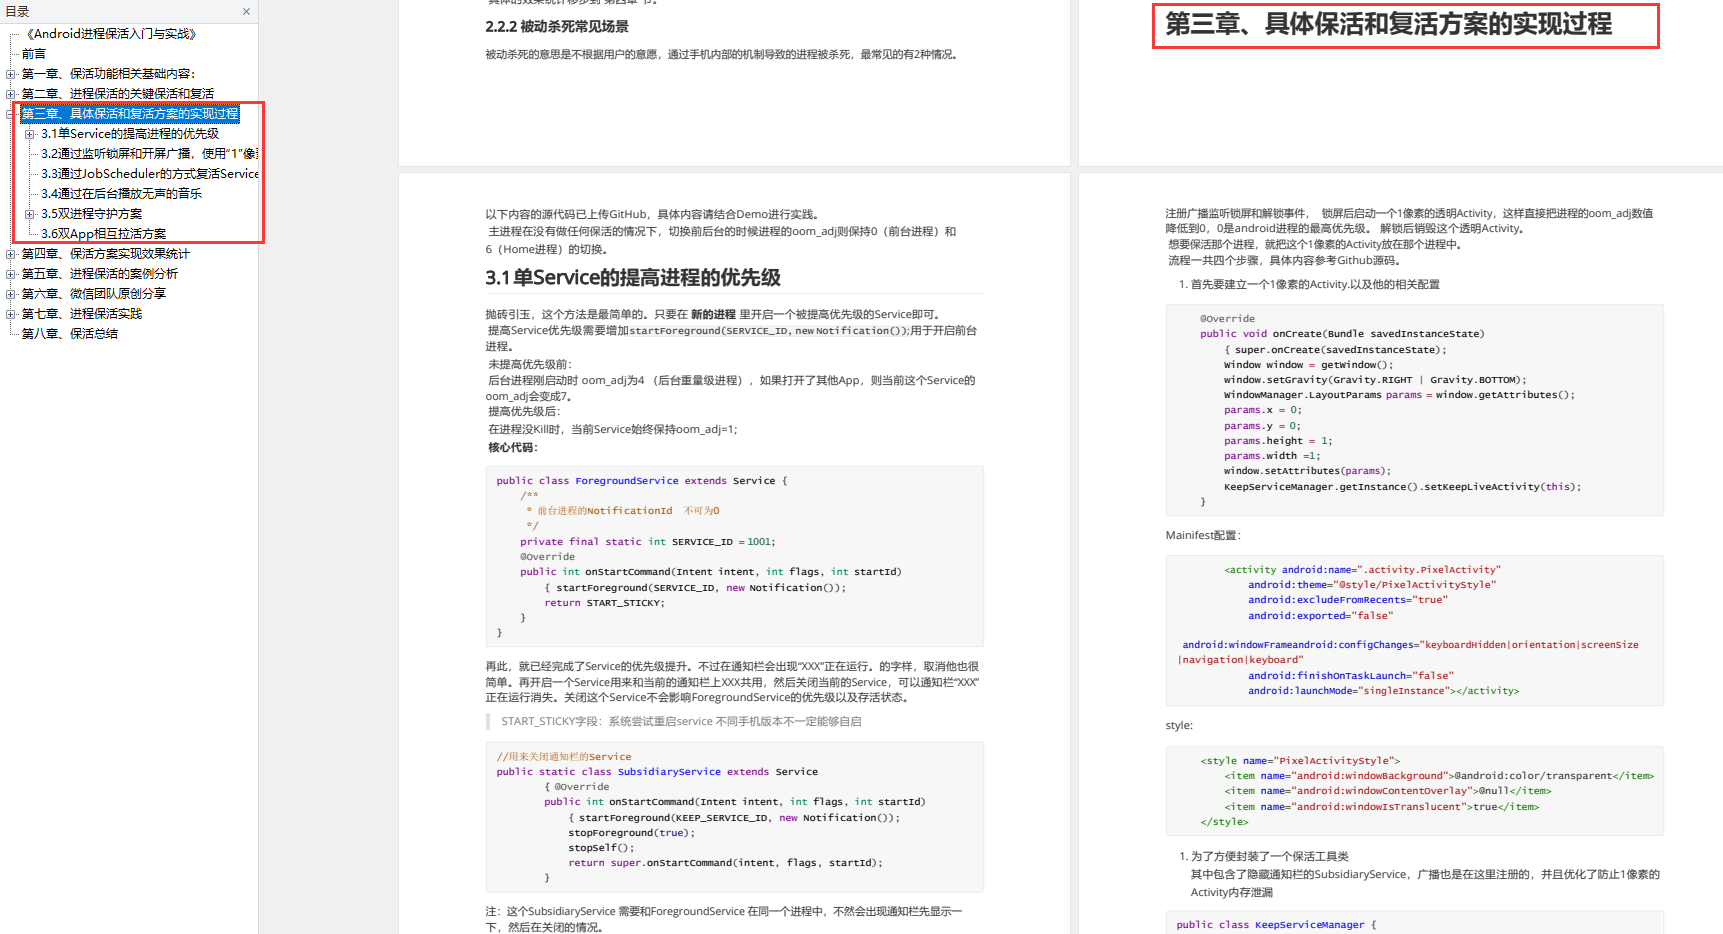Jump to the 前言 outline entry
Viewport: 1723px width, 934px height.
point(34,54)
